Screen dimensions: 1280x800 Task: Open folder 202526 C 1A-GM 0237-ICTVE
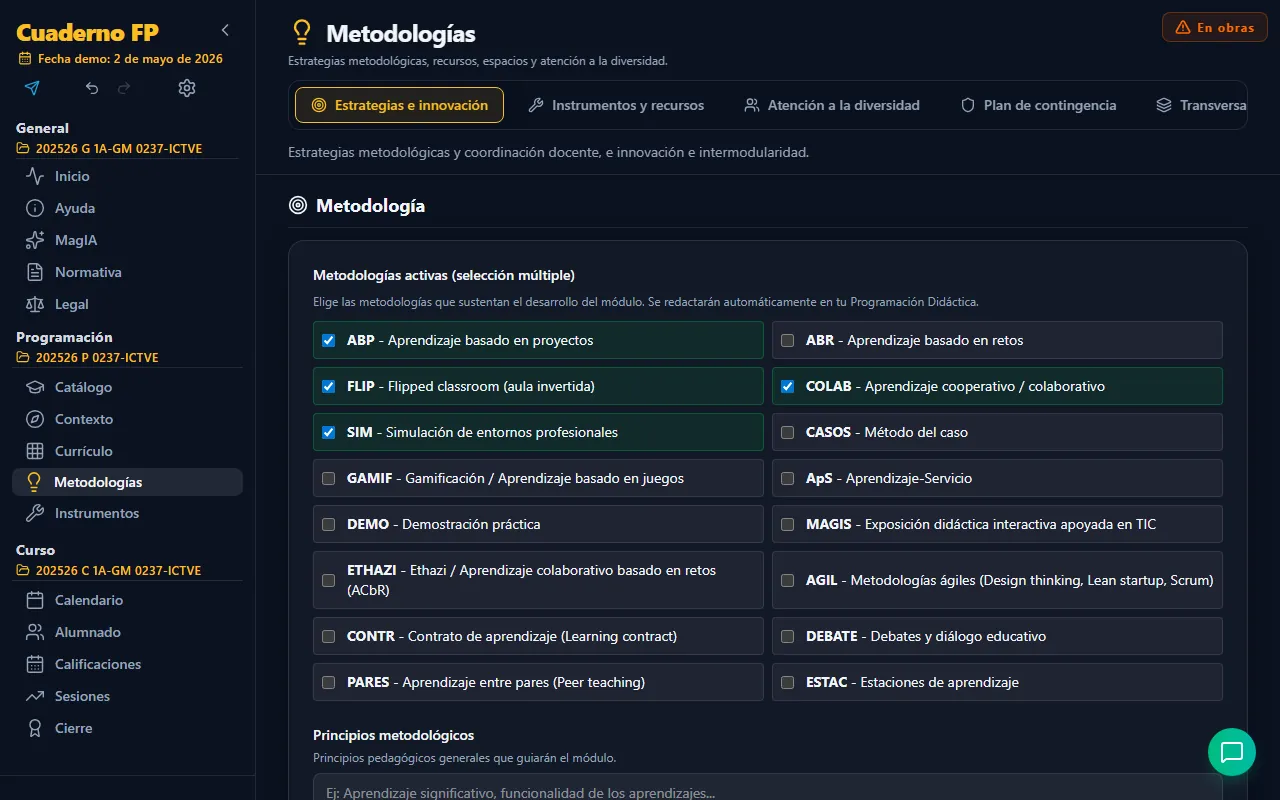[109, 570]
